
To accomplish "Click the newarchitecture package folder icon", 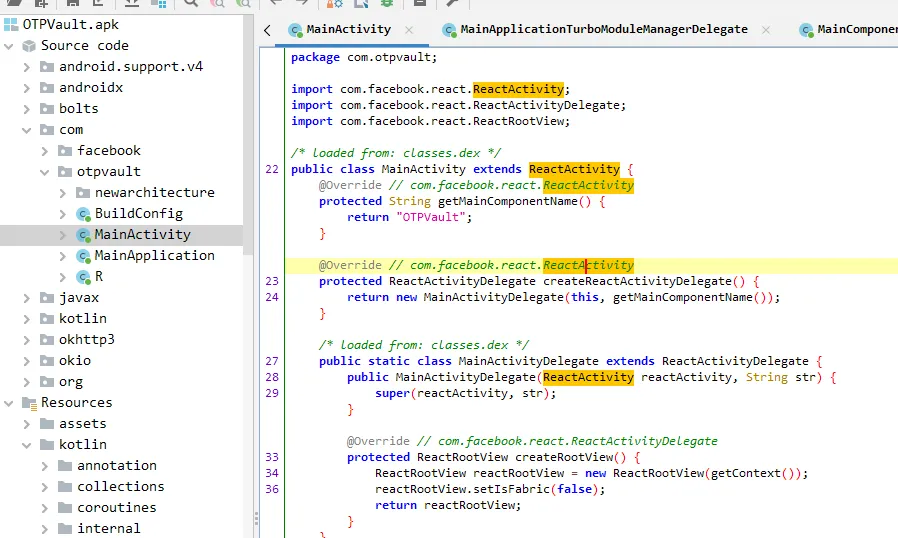I will point(83,193).
